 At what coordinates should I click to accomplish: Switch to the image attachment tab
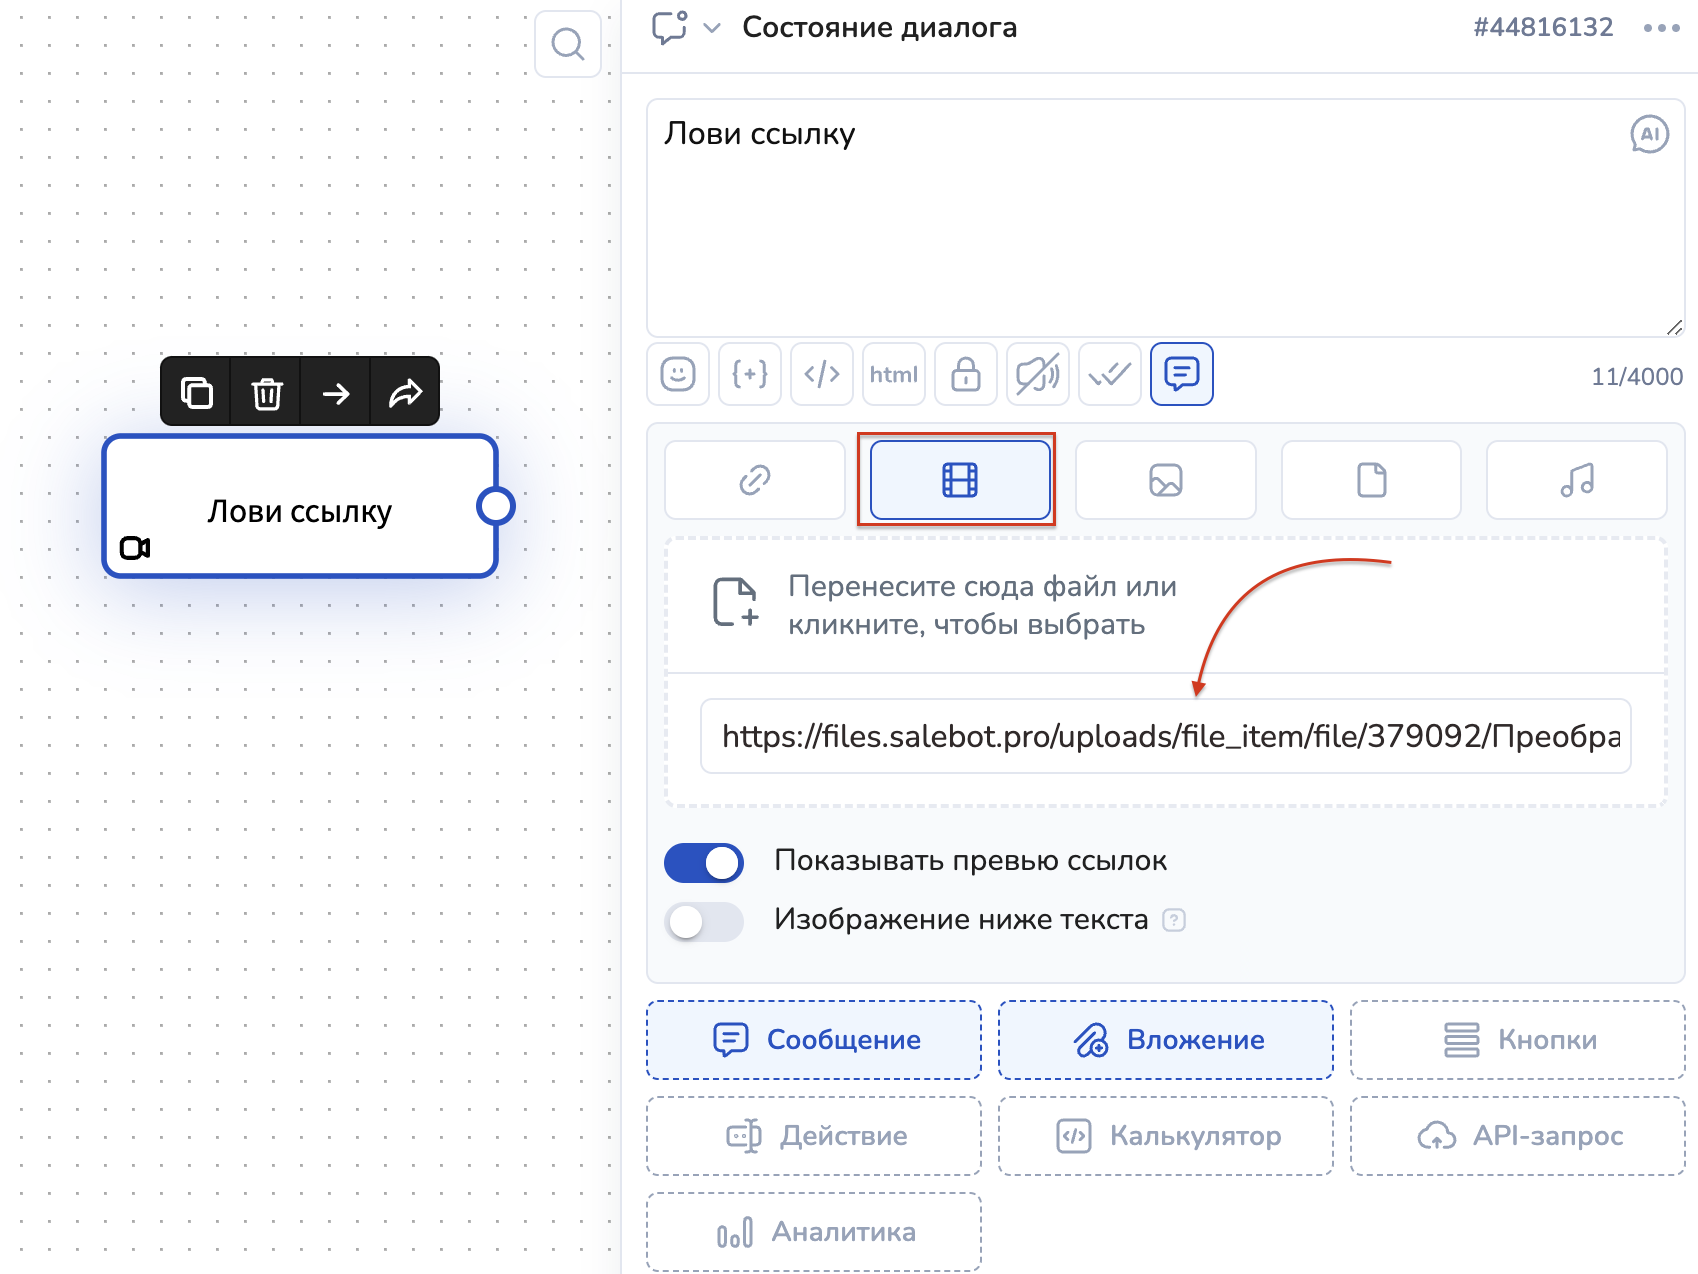(1166, 480)
